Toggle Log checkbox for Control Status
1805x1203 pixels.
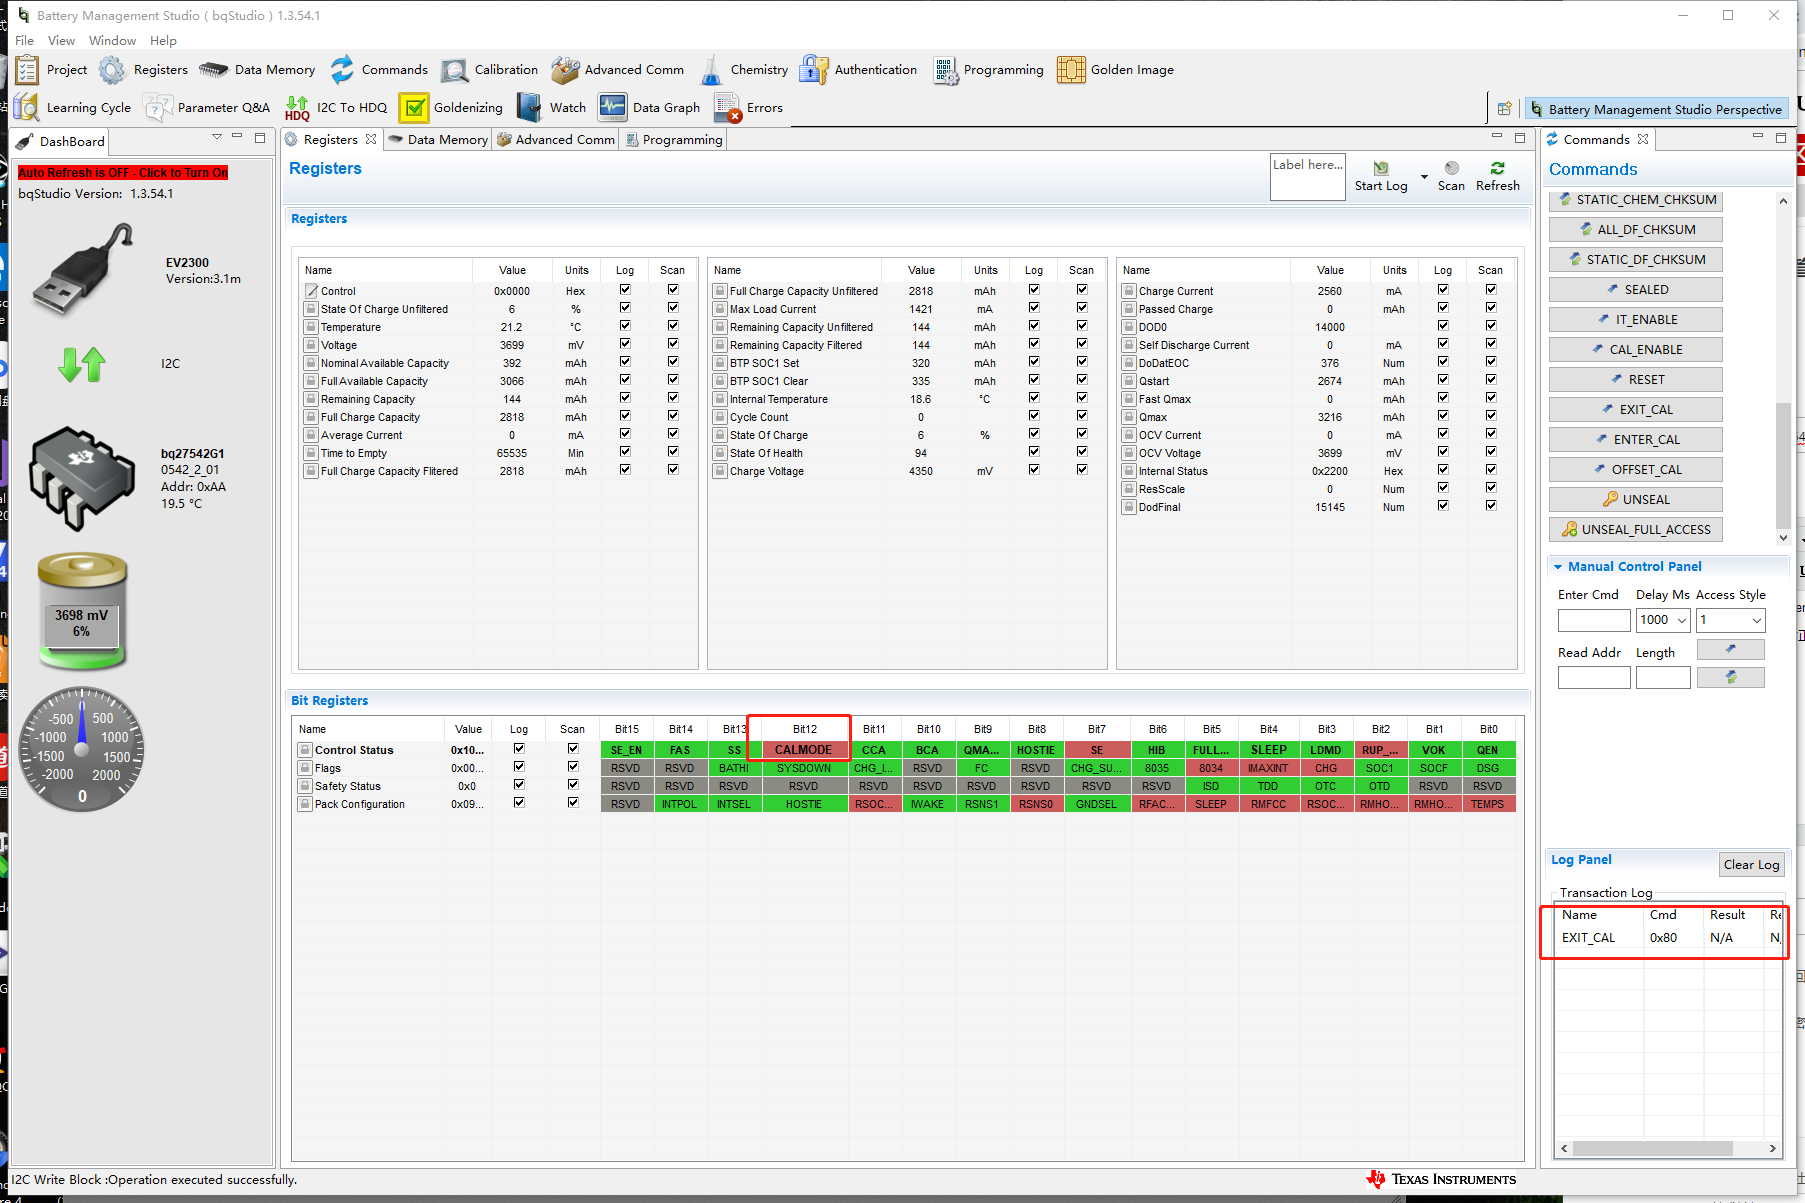tap(519, 749)
